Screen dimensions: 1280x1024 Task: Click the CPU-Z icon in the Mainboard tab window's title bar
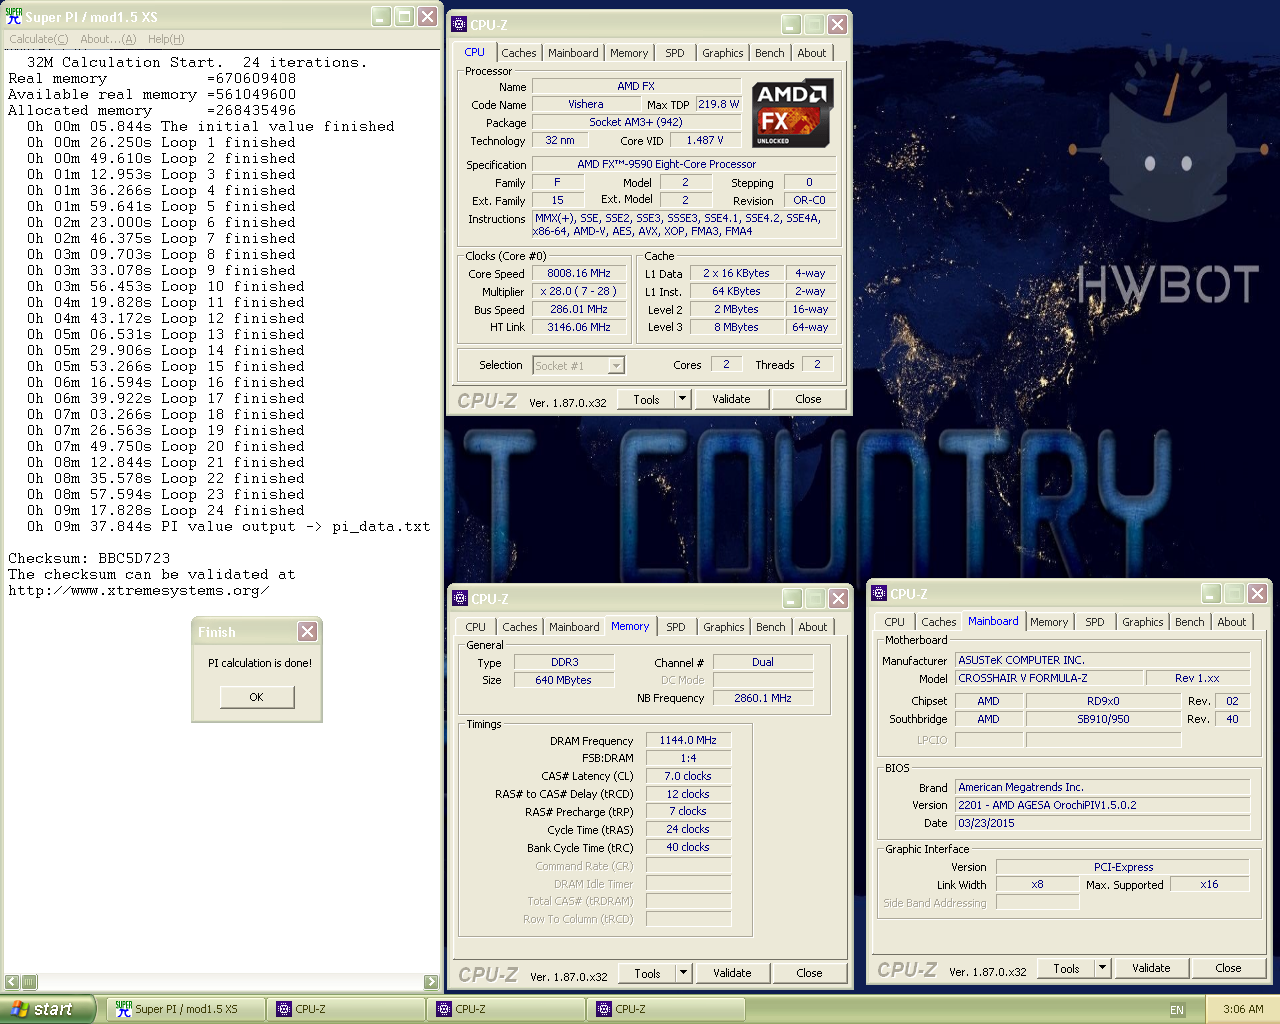click(x=880, y=593)
